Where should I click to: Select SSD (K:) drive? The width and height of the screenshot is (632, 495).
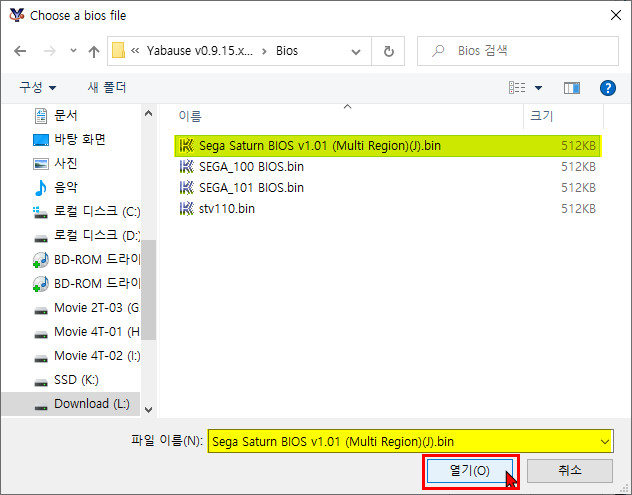click(x=76, y=380)
